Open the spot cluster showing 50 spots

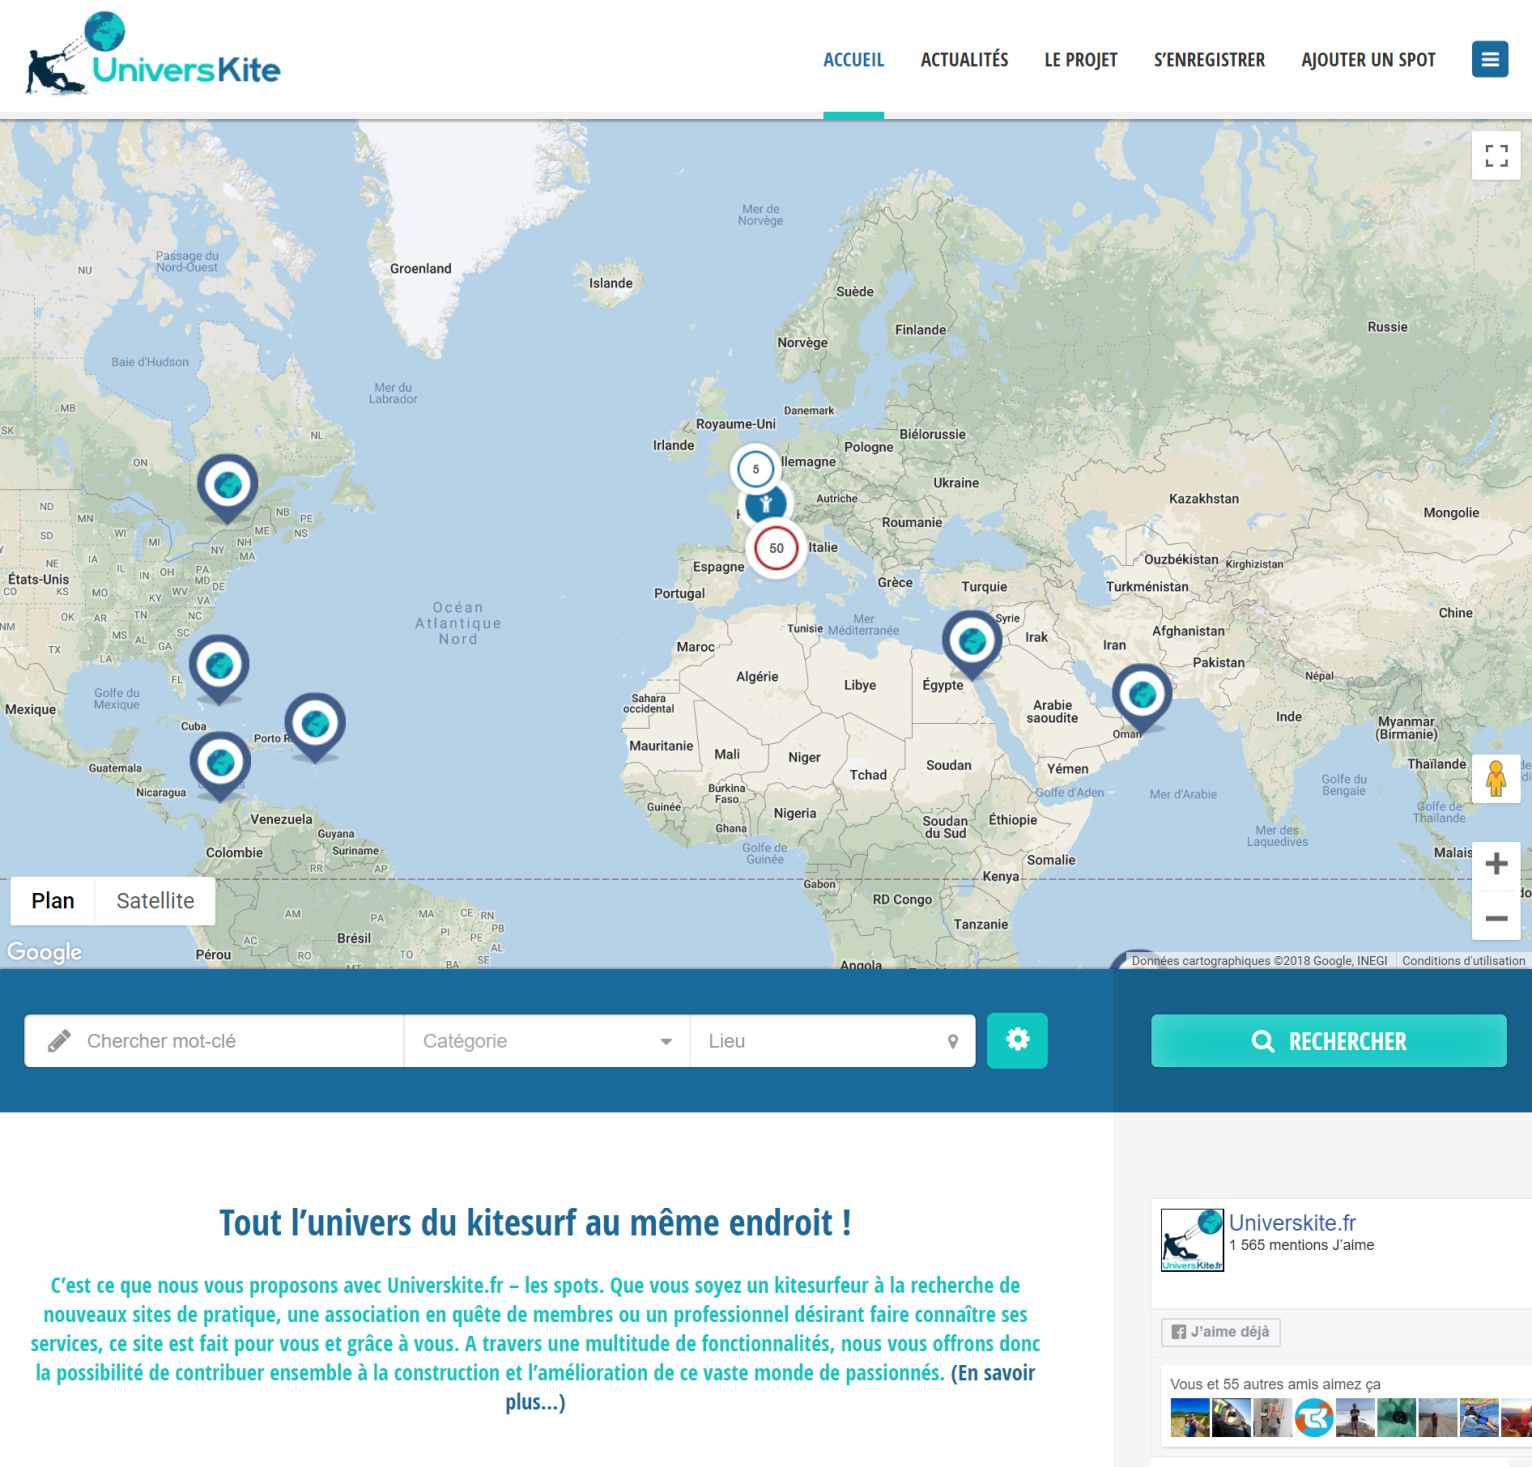point(775,548)
